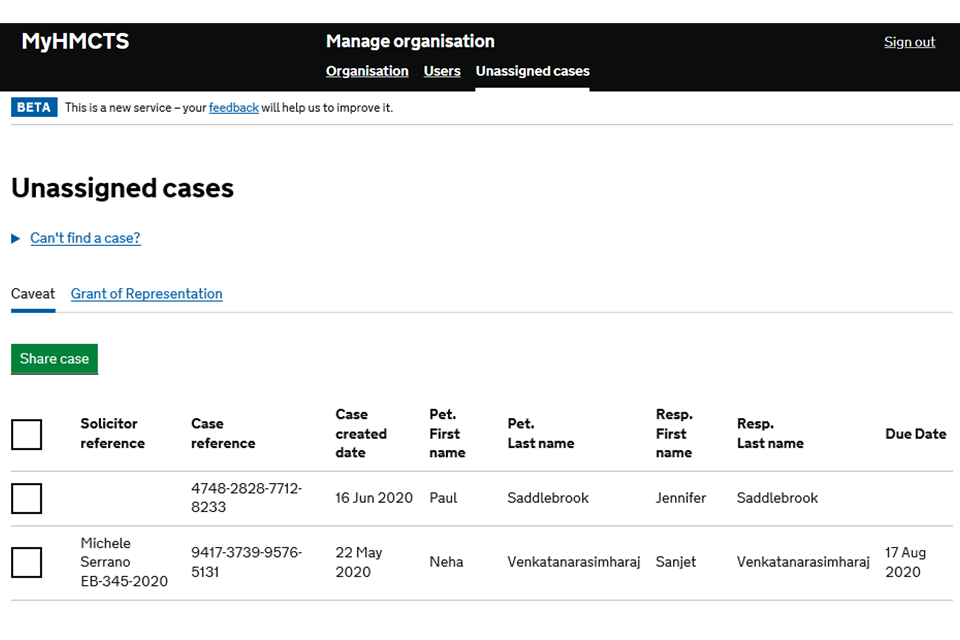Tick the select-all checkbox in table header
The width and height of the screenshot is (960, 640).
point(27,435)
